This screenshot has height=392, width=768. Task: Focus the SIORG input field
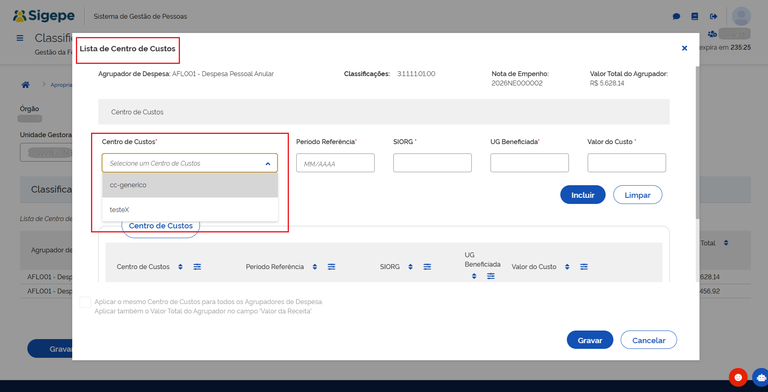tap(432, 163)
